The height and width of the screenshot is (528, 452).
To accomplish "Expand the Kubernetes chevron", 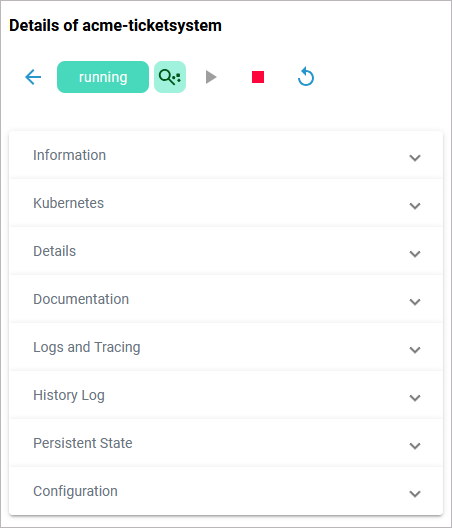I will pos(415,205).
